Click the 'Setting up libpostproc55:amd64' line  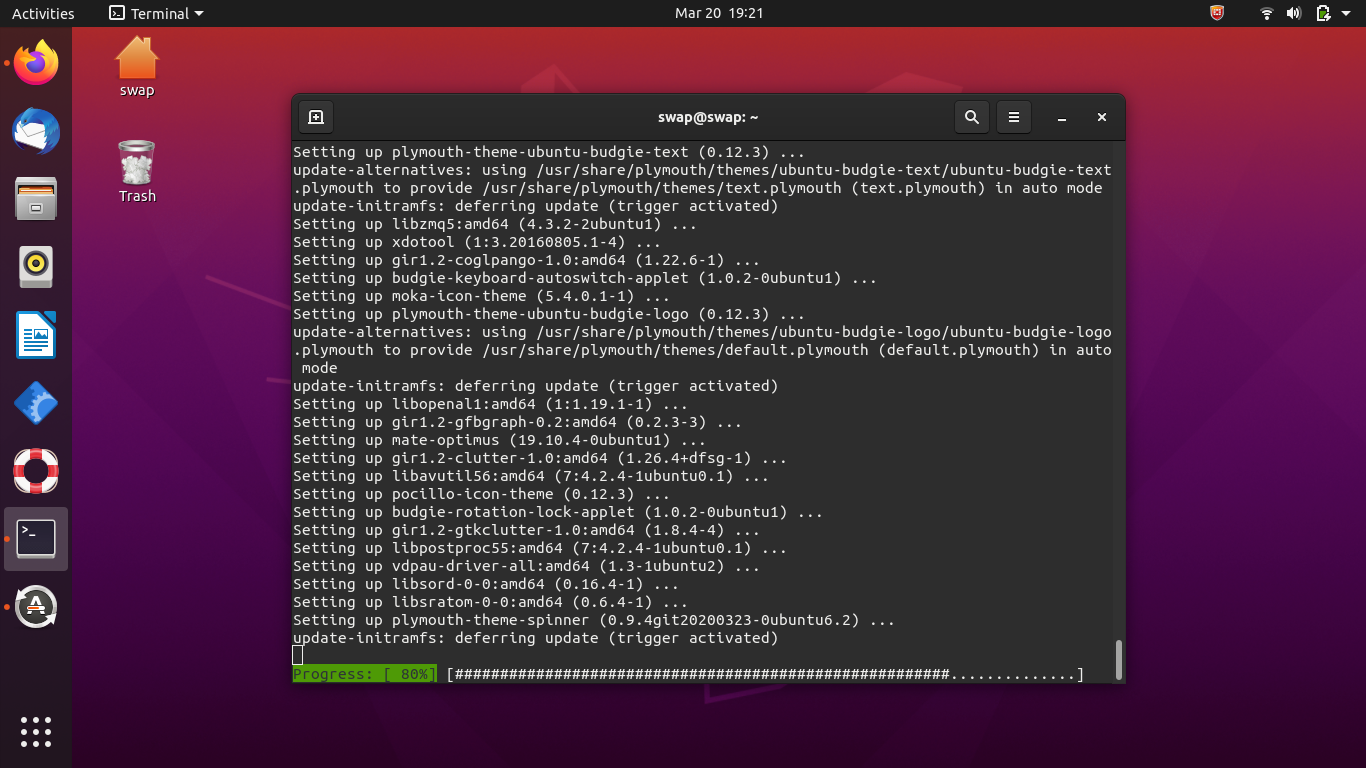(540, 548)
